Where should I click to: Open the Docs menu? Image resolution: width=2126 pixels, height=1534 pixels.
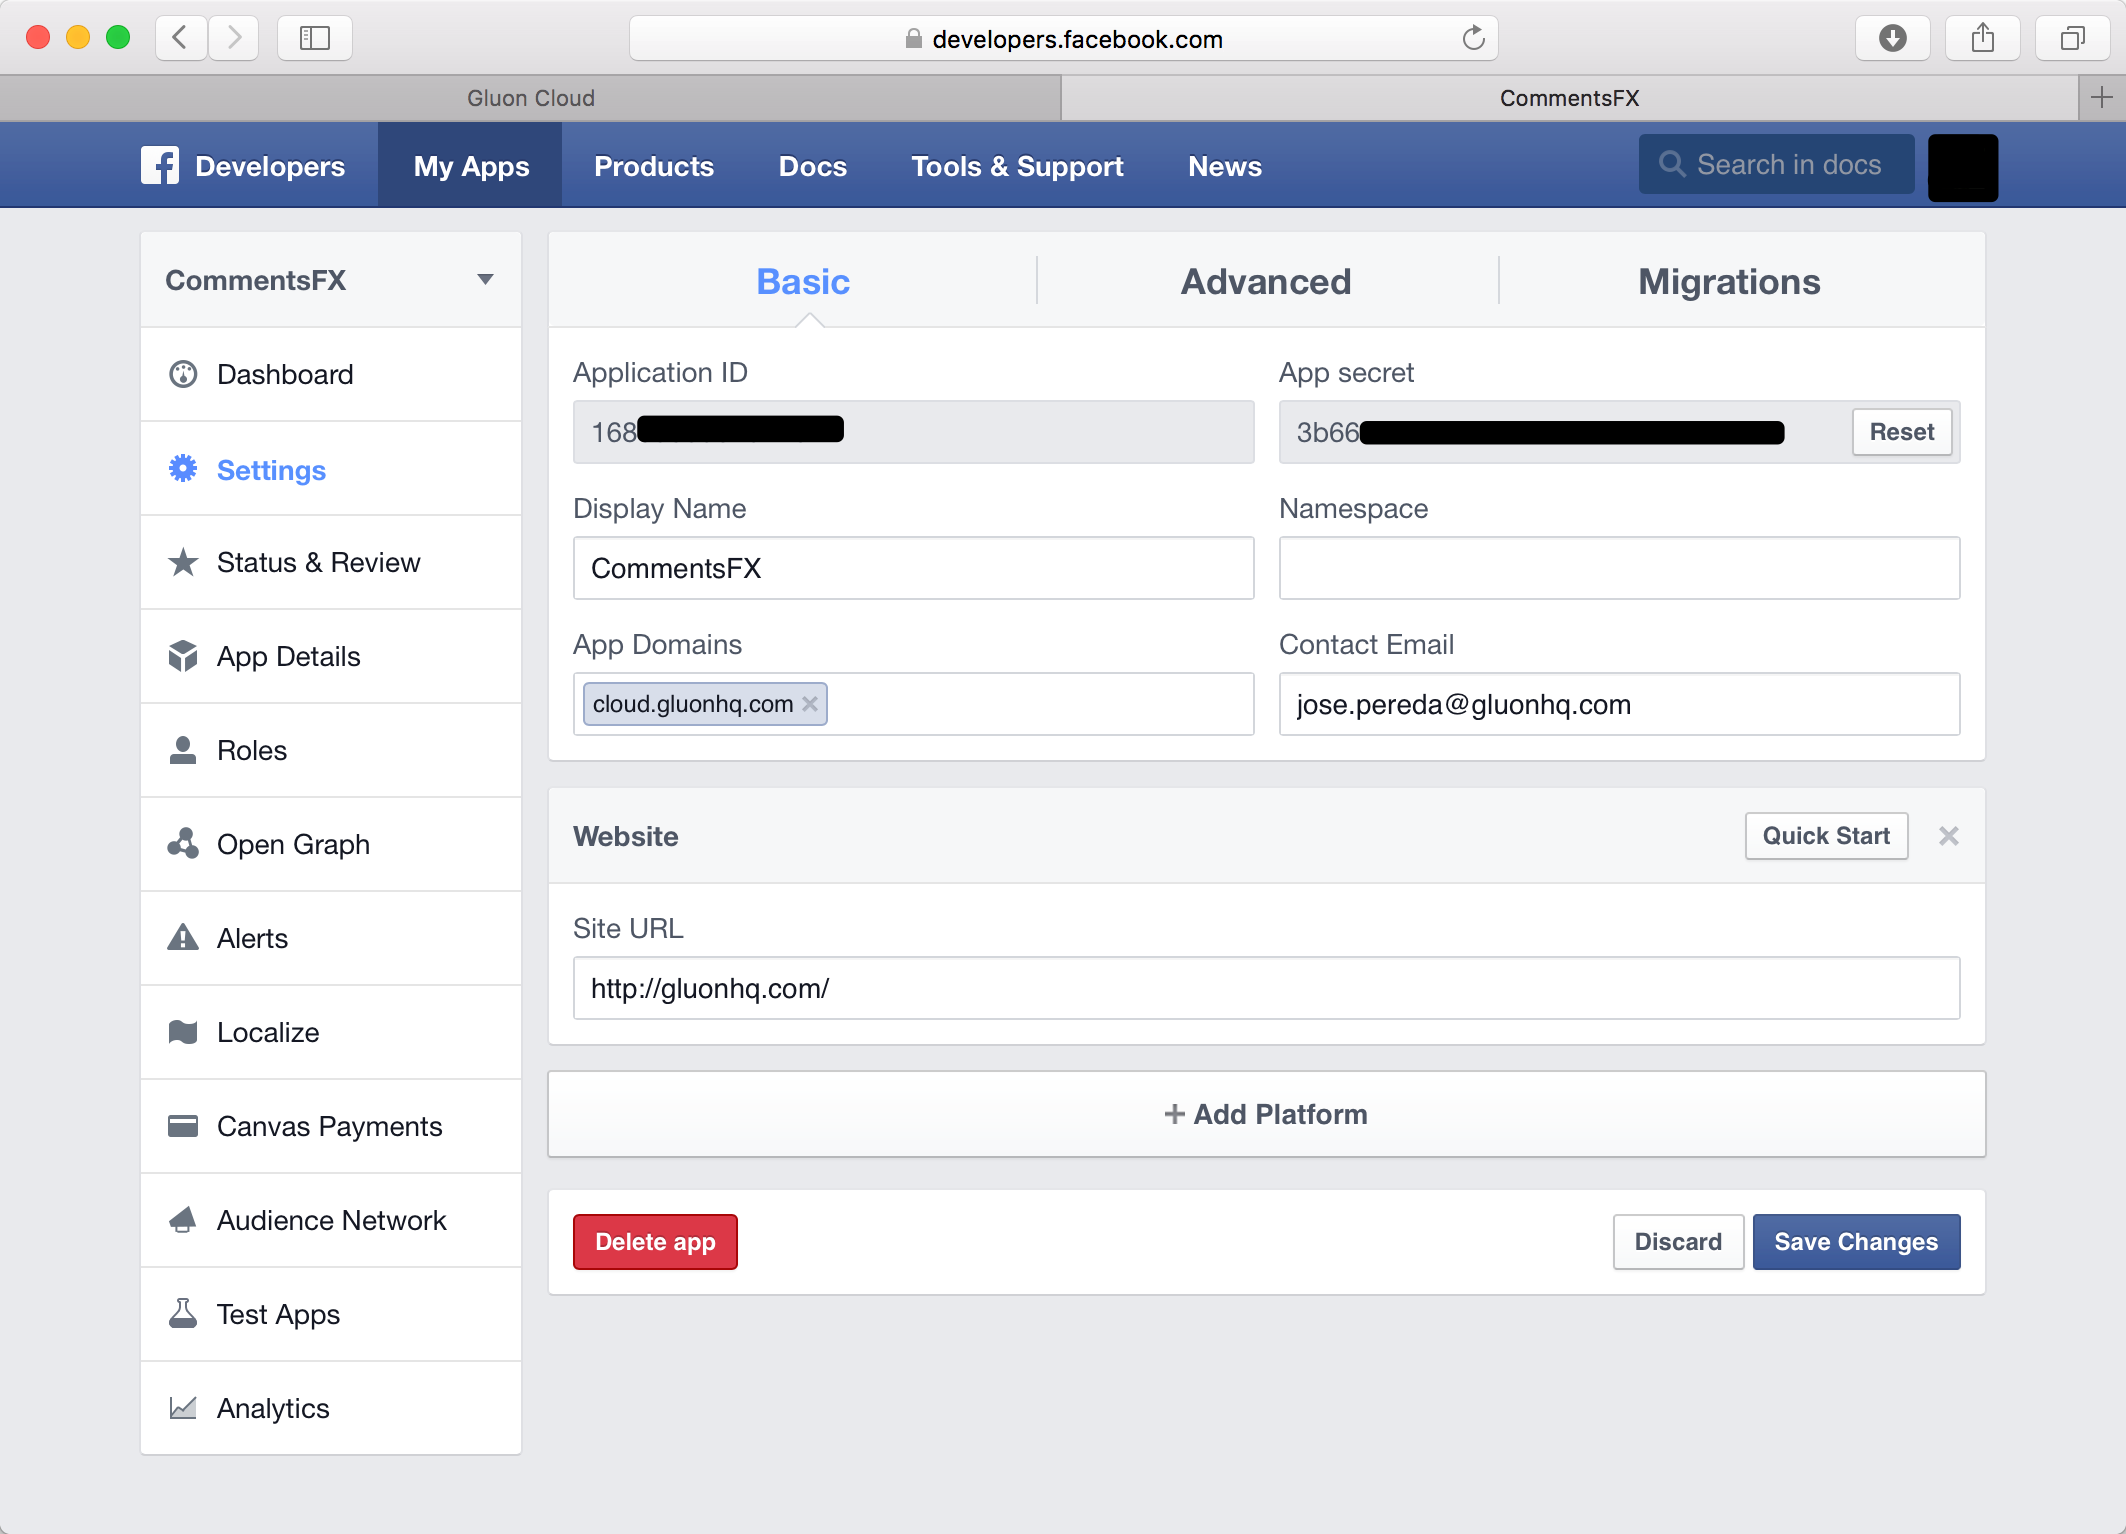[813, 166]
